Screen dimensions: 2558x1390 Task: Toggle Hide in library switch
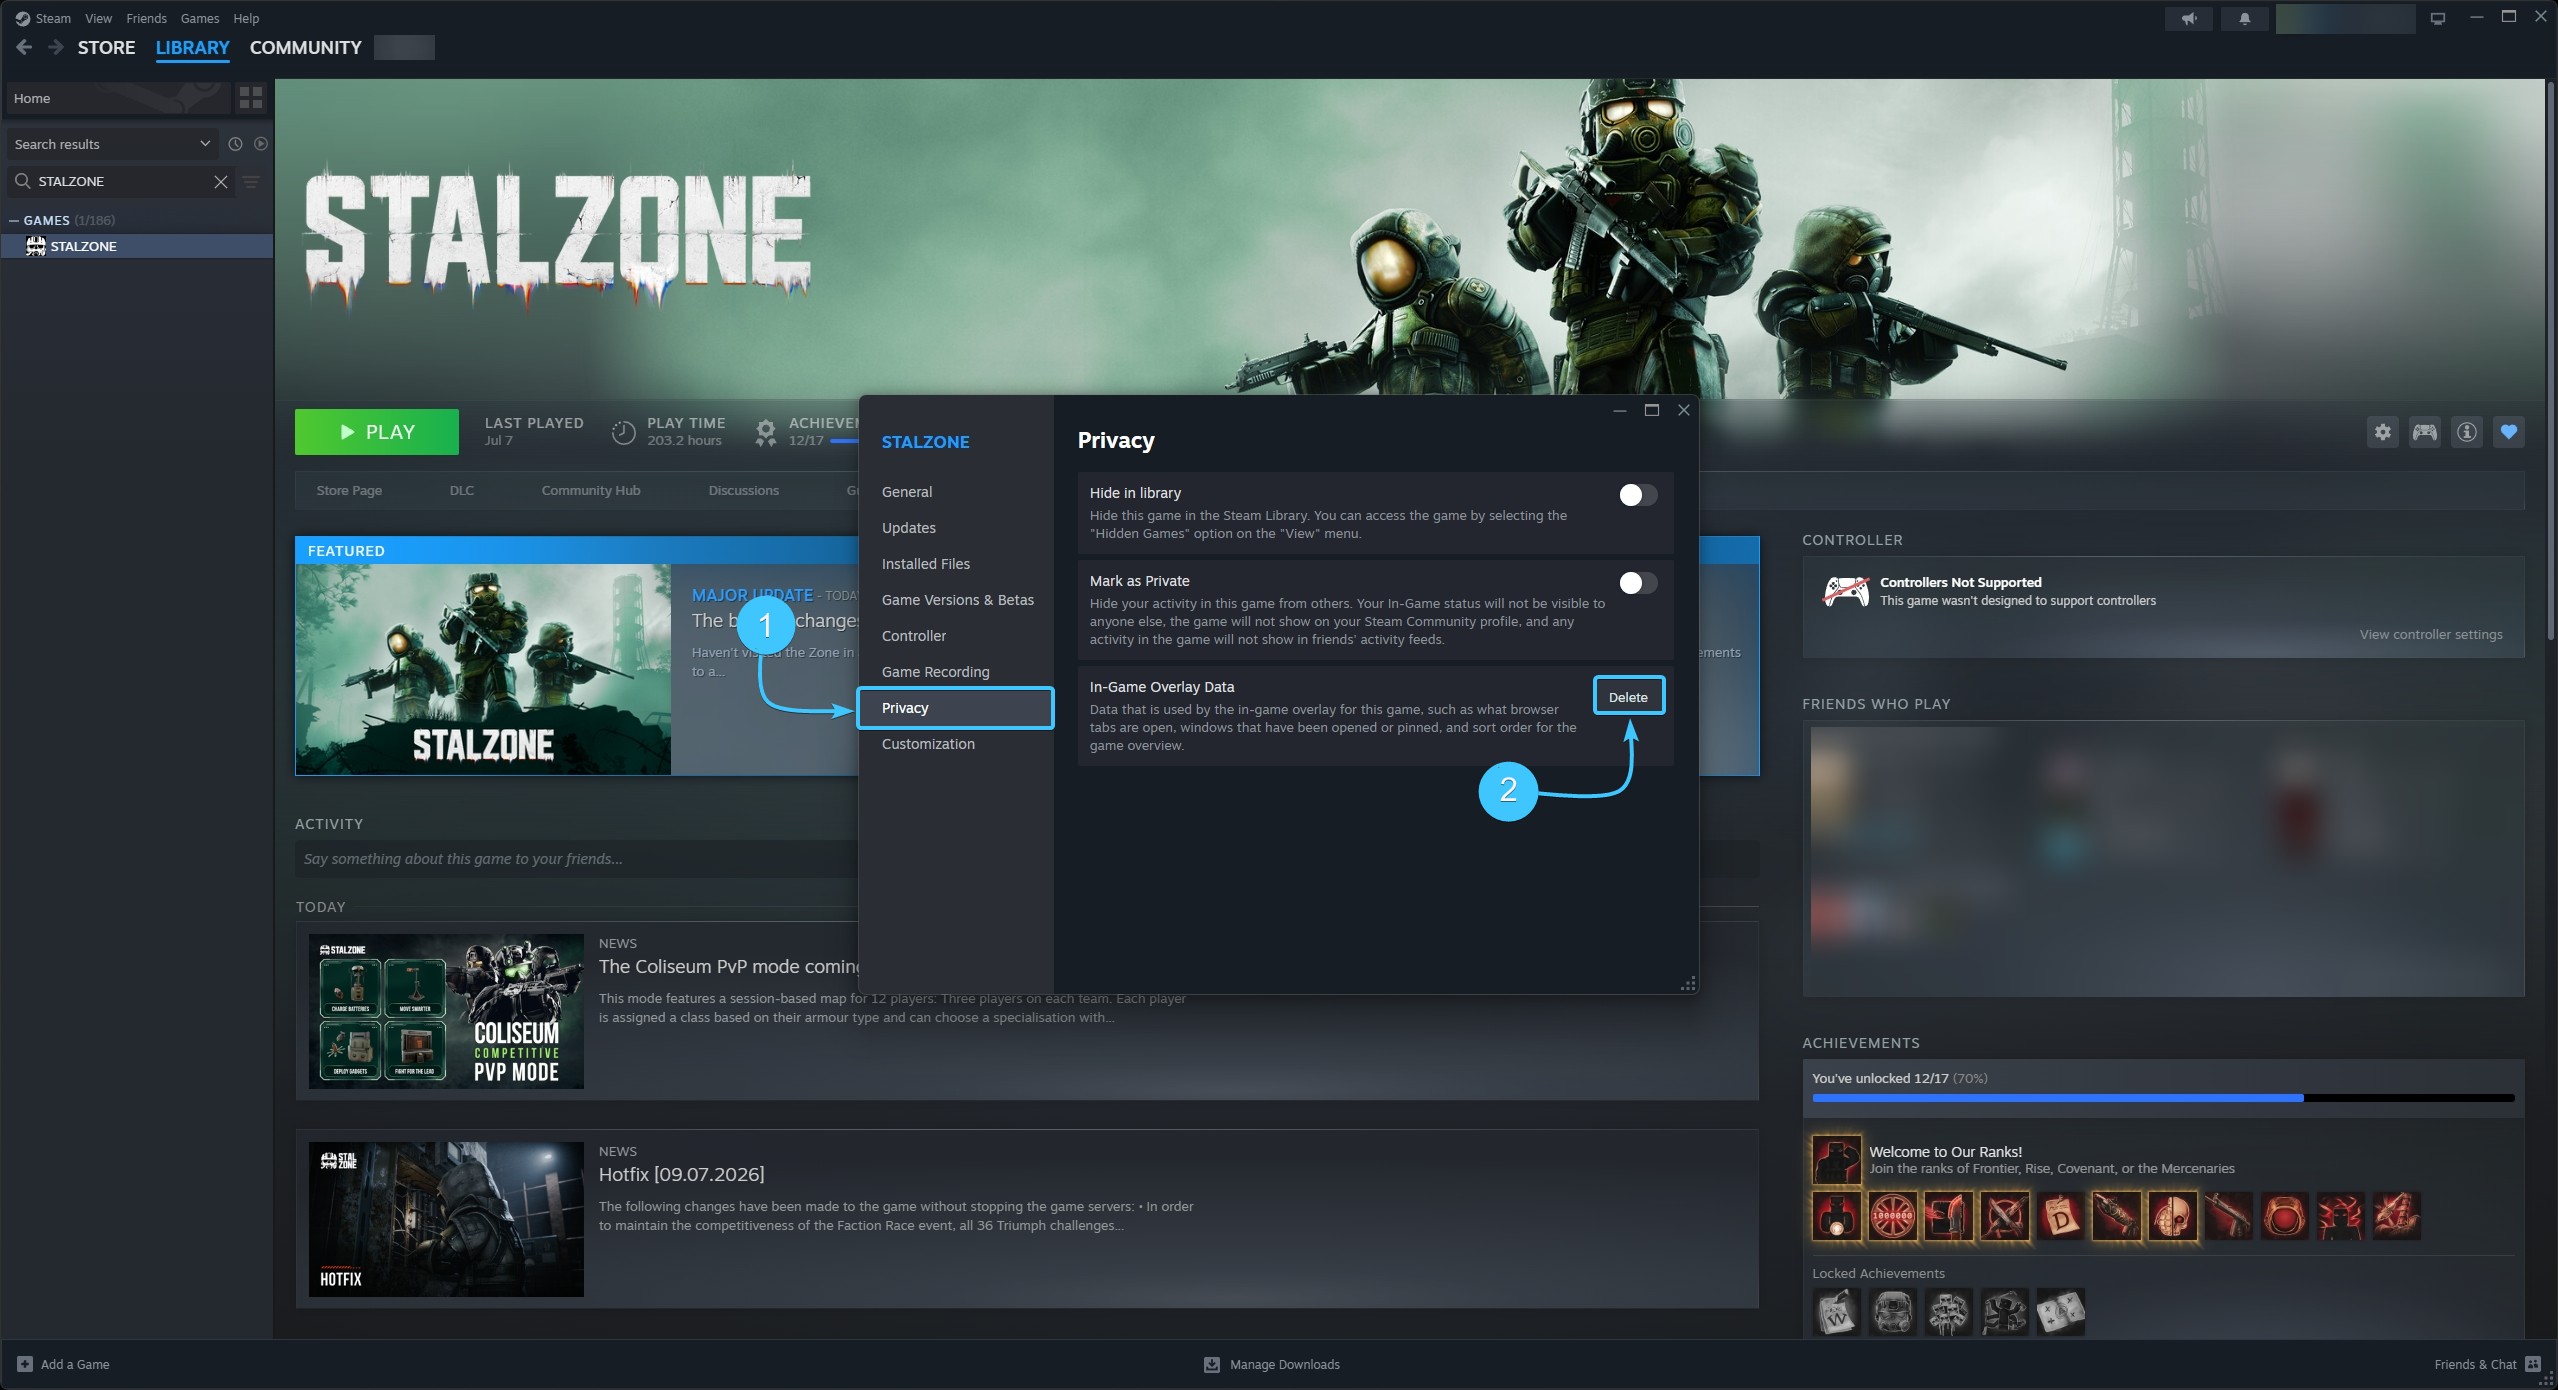pos(1637,495)
